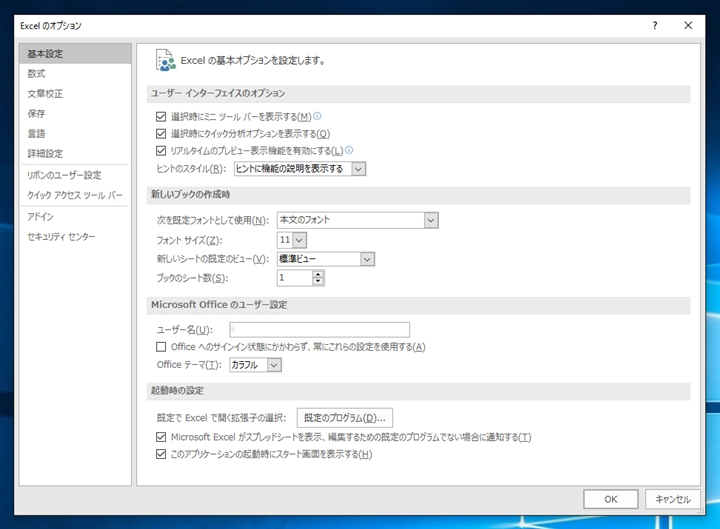This screenshot has height=529, width=720.
Task: Open the セキュリティ センター category
Action: point(75,236)
